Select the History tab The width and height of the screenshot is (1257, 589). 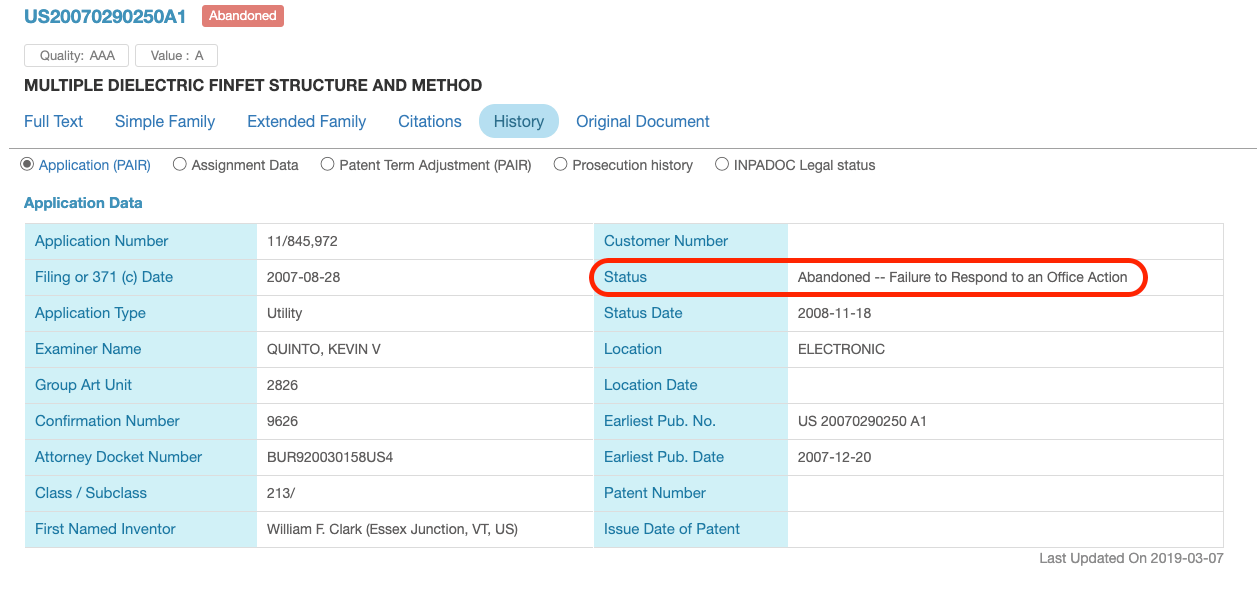pos(519,121)
